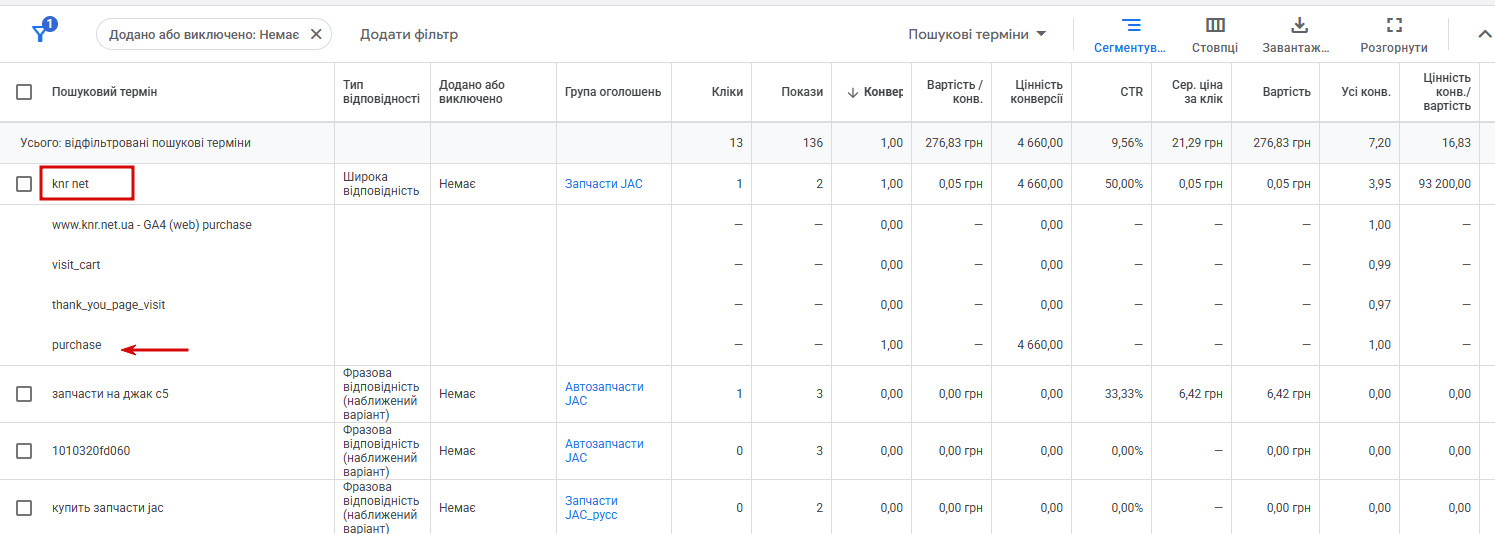The width and height of the screenshot is (1495, 534).
Task: Click Додати фільтр to add a filter
Action: 409,34
